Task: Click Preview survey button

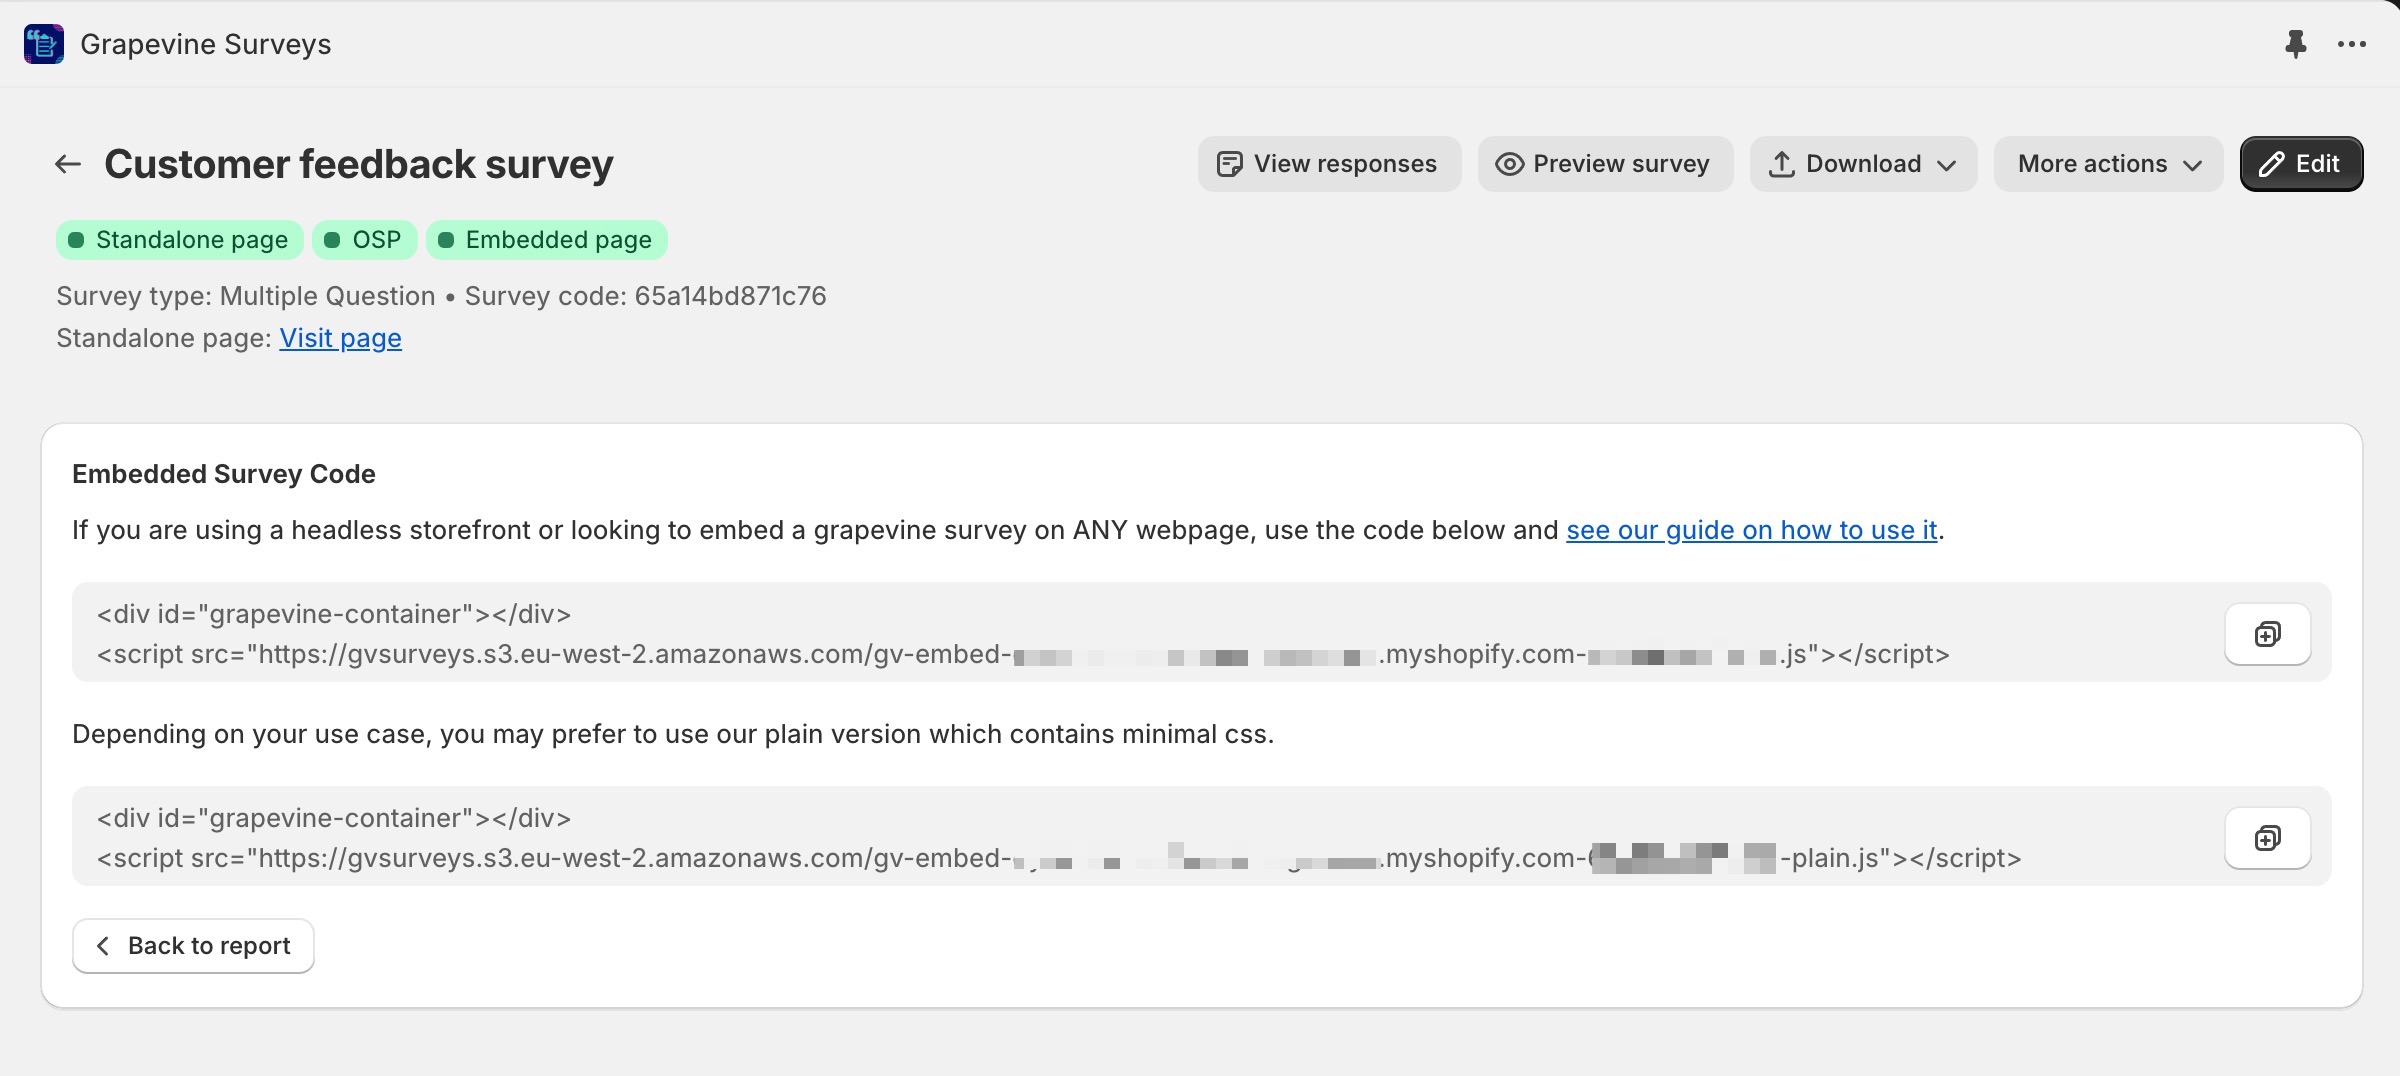Action: (1605, 164)
